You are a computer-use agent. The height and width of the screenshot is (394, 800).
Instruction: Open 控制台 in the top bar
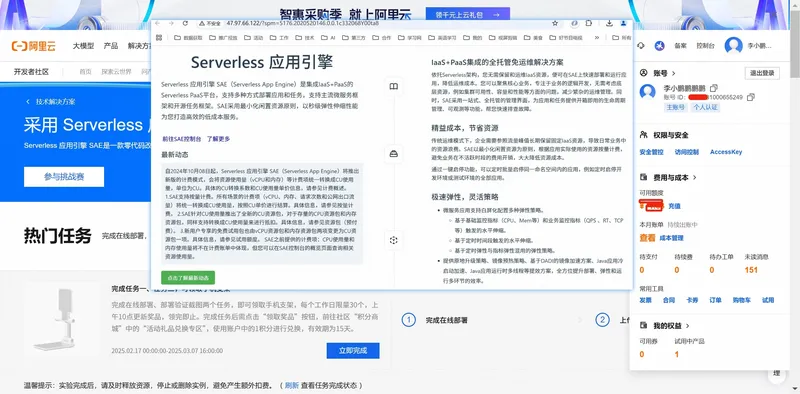tap(706, 45)
